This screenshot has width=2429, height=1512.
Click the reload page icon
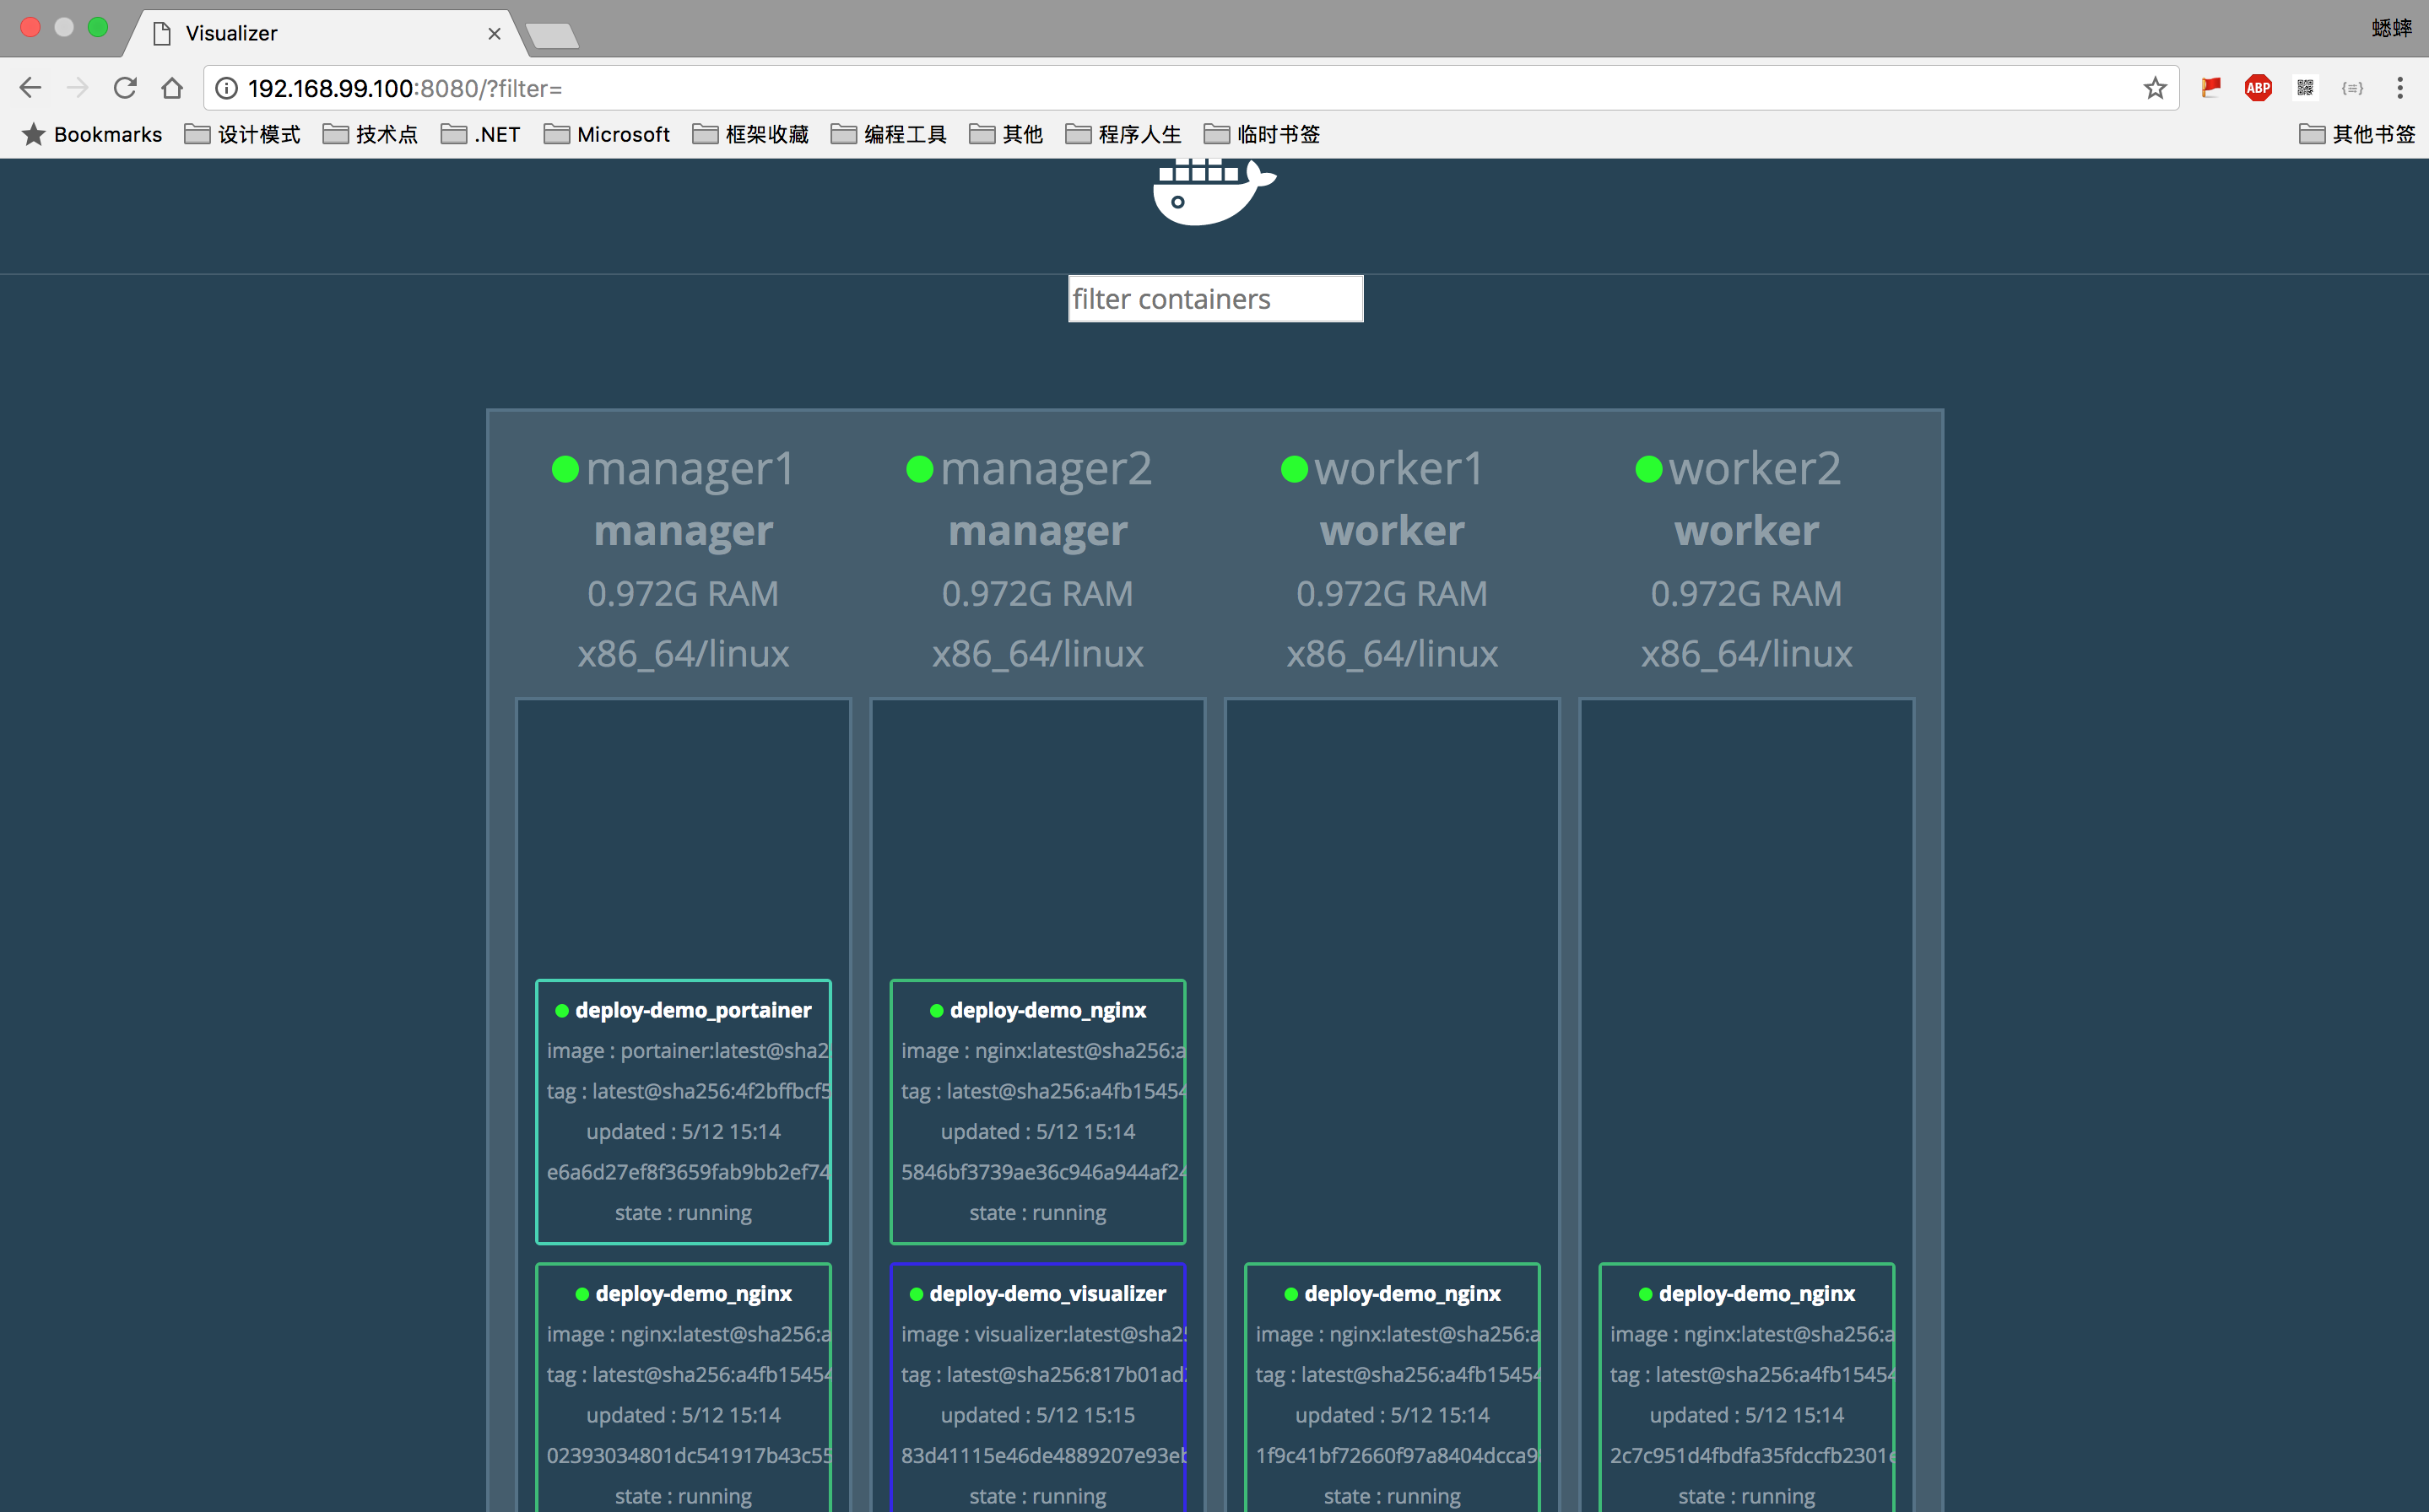125,88
